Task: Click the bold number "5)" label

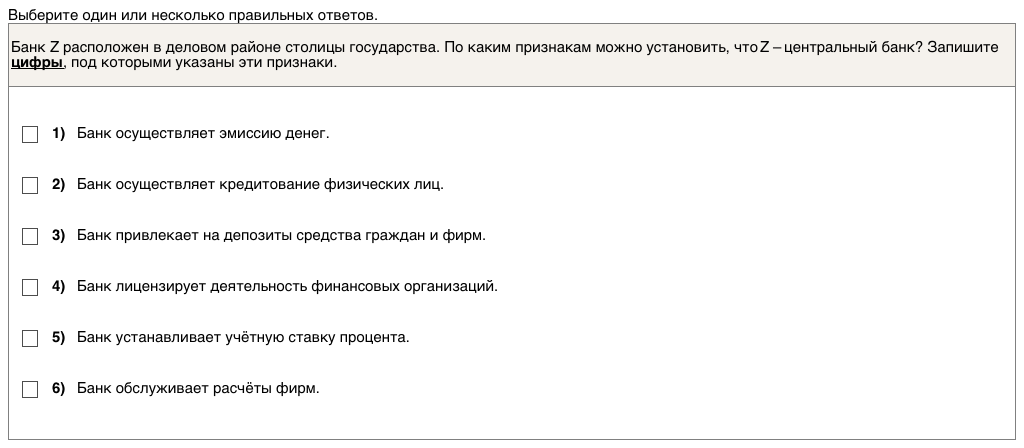Action: 58,337
